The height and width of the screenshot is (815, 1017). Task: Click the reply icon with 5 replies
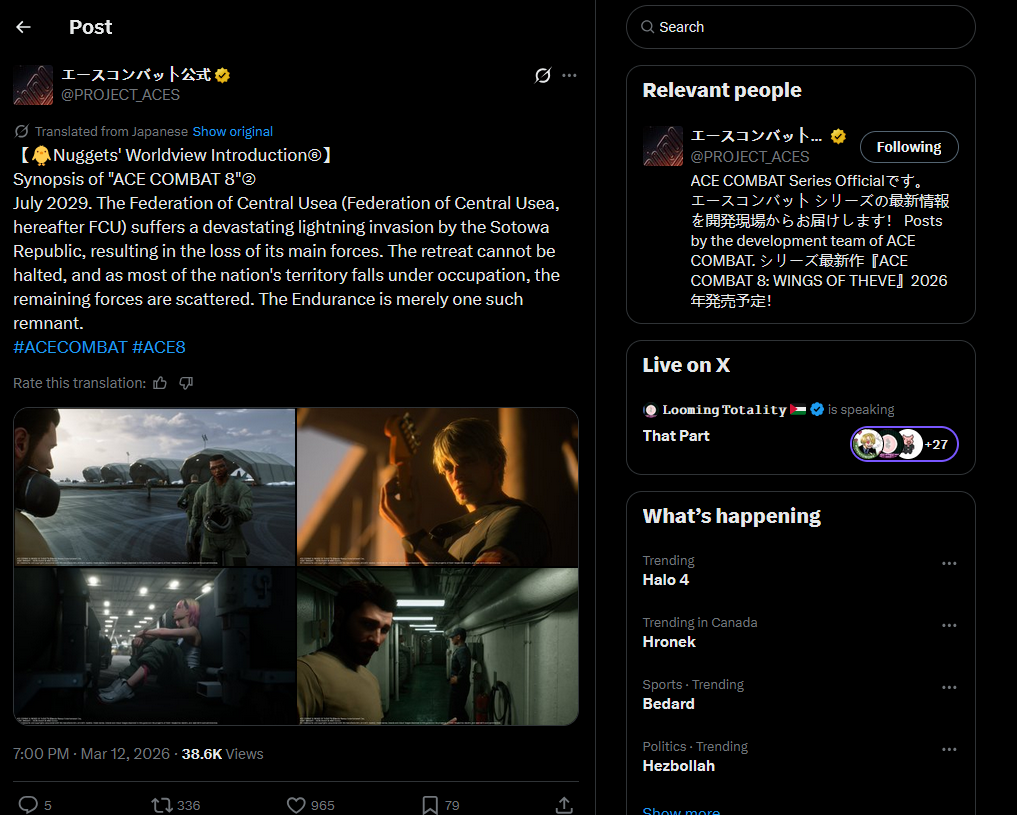click(x=28, y=805)
